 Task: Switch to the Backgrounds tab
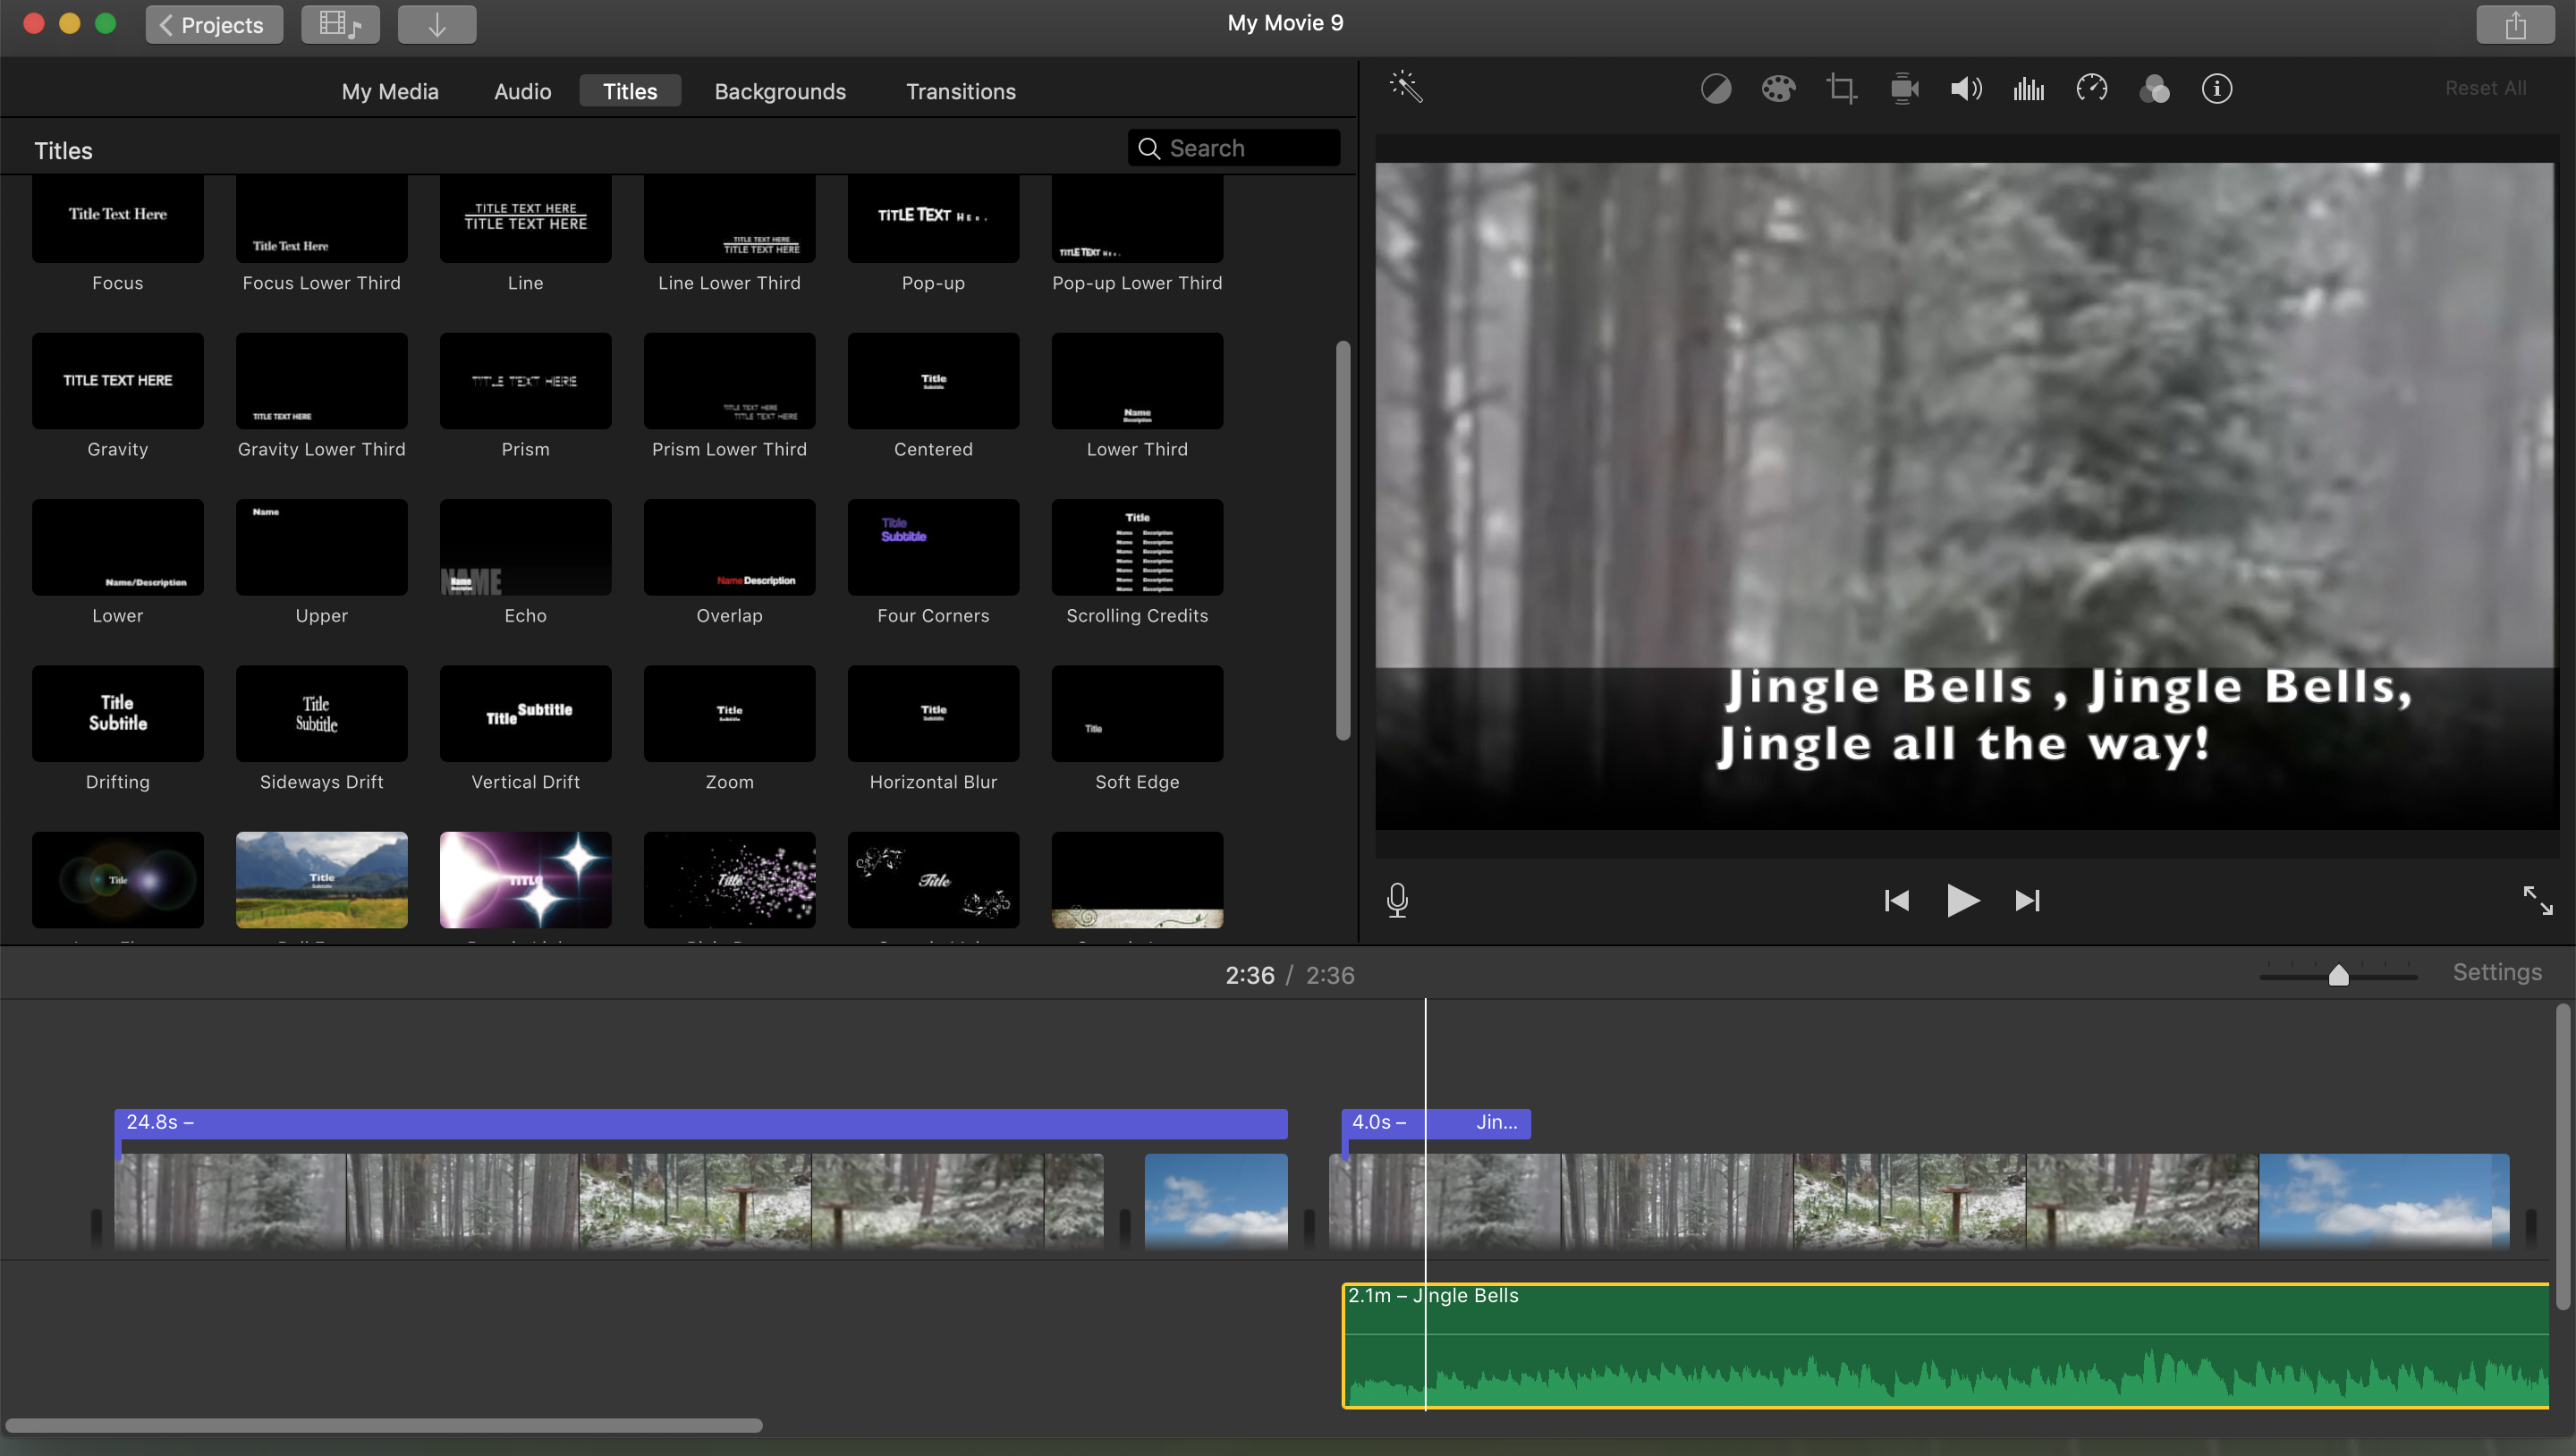coord(780,91)
